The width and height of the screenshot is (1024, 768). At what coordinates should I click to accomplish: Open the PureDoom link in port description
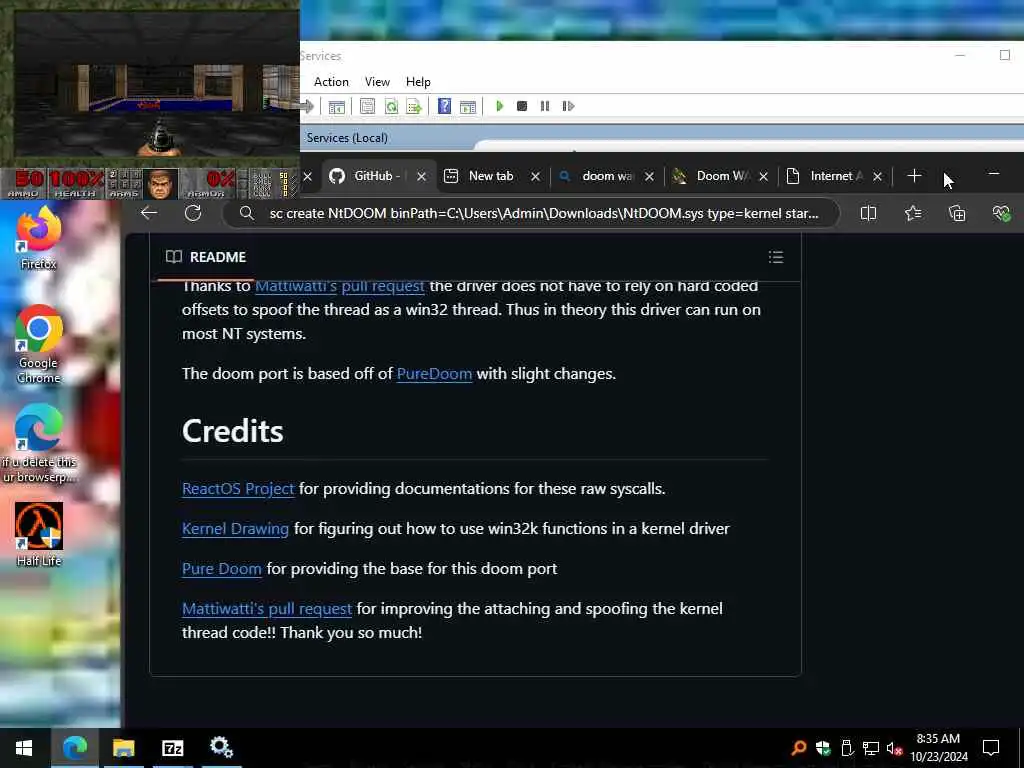click(x=434, y=374)
